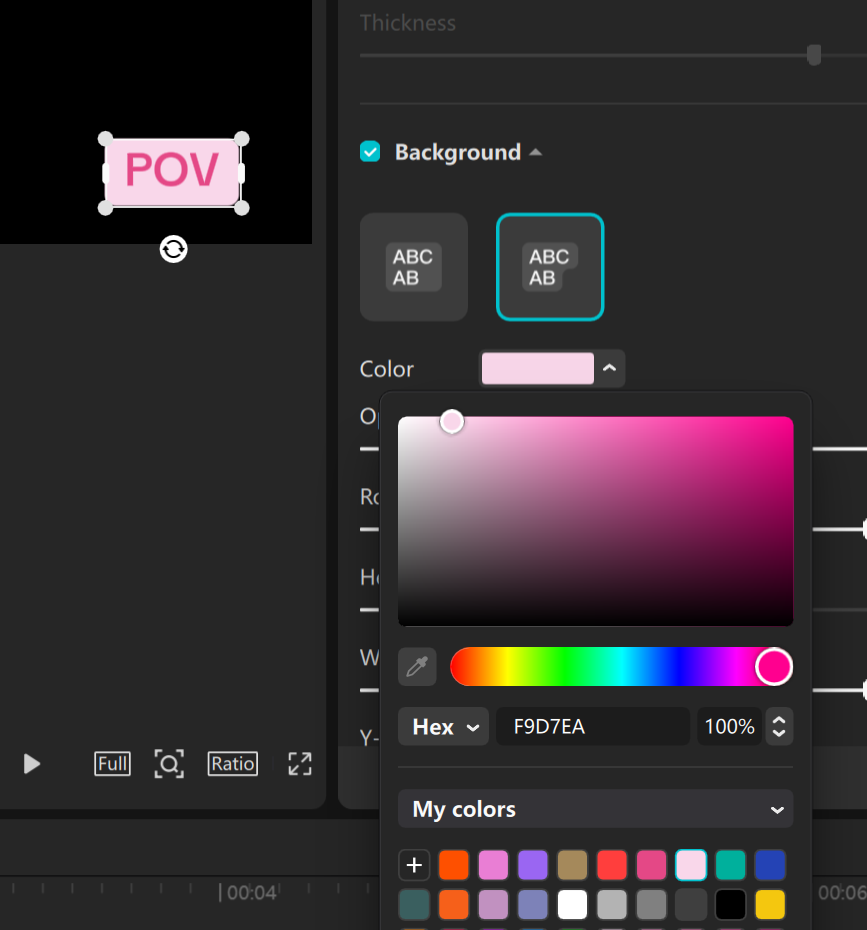The width and height of the screenshot is (867, 930).
Task: Pick the selected light pink swatch
Action: [691, 865]
